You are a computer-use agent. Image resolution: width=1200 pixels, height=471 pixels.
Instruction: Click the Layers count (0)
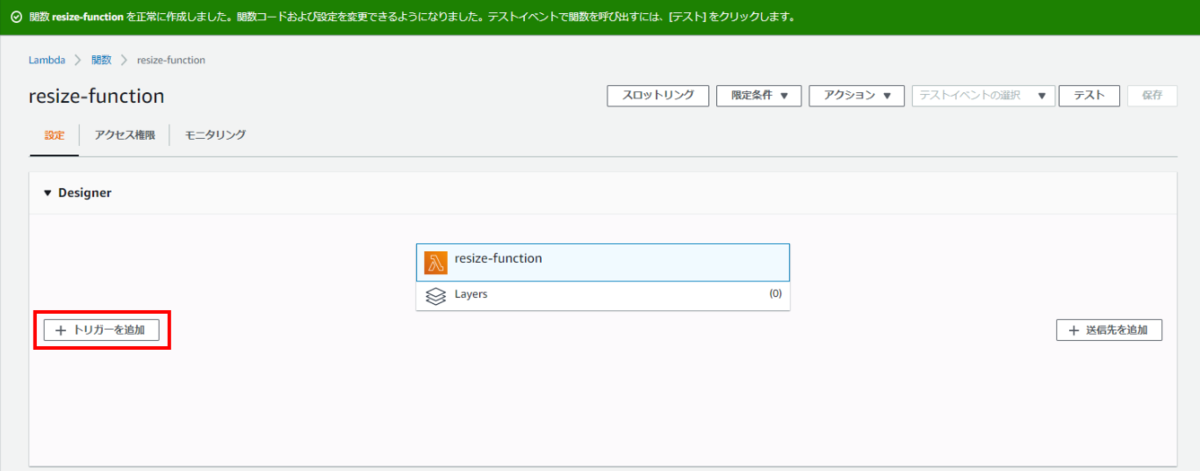click(775, 294)
